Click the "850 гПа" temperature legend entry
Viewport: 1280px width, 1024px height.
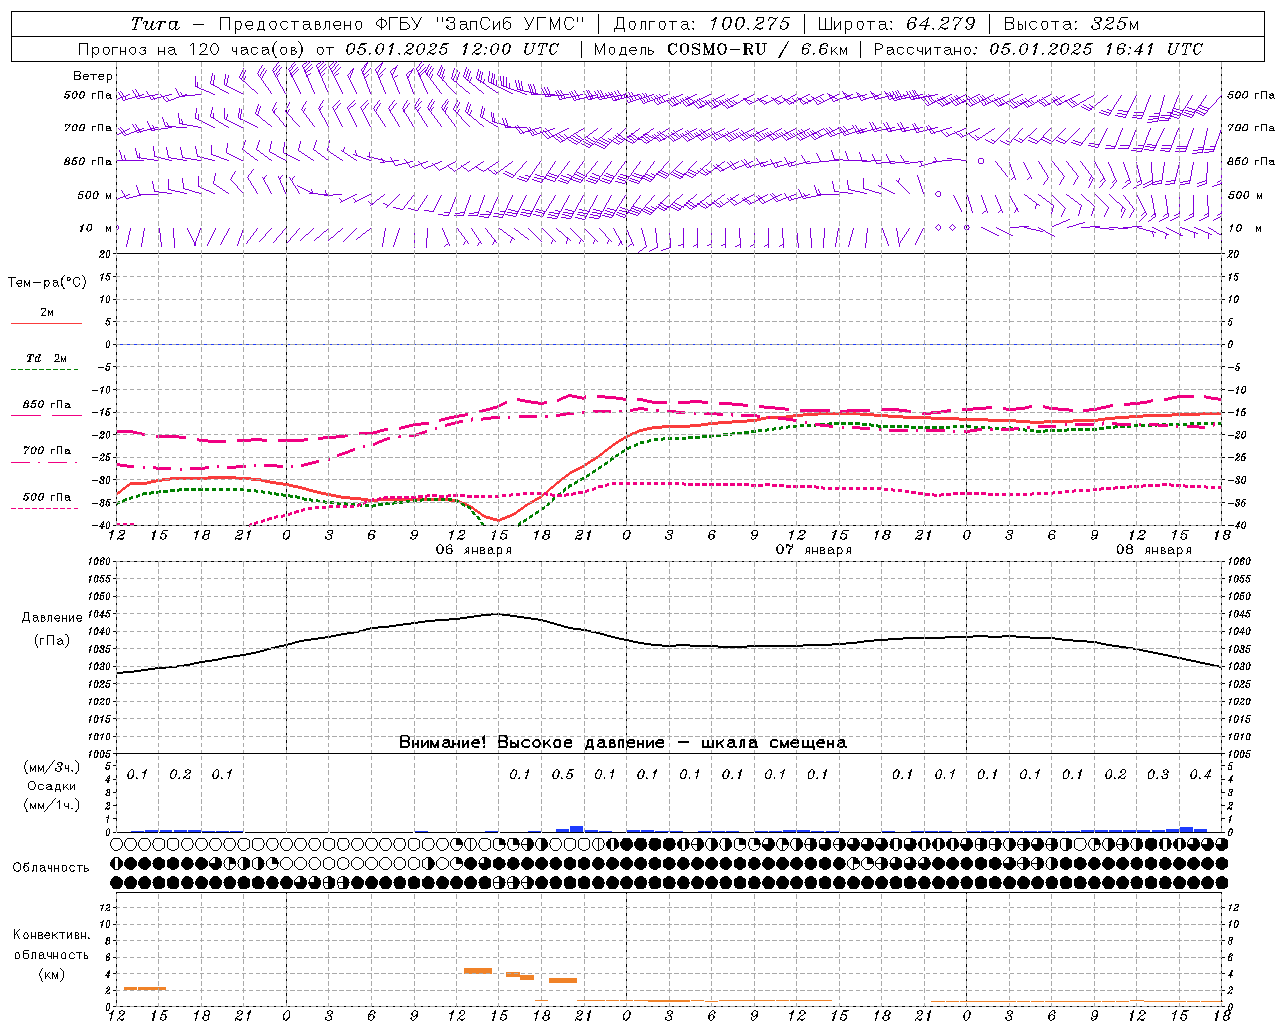tap(46, 405)
